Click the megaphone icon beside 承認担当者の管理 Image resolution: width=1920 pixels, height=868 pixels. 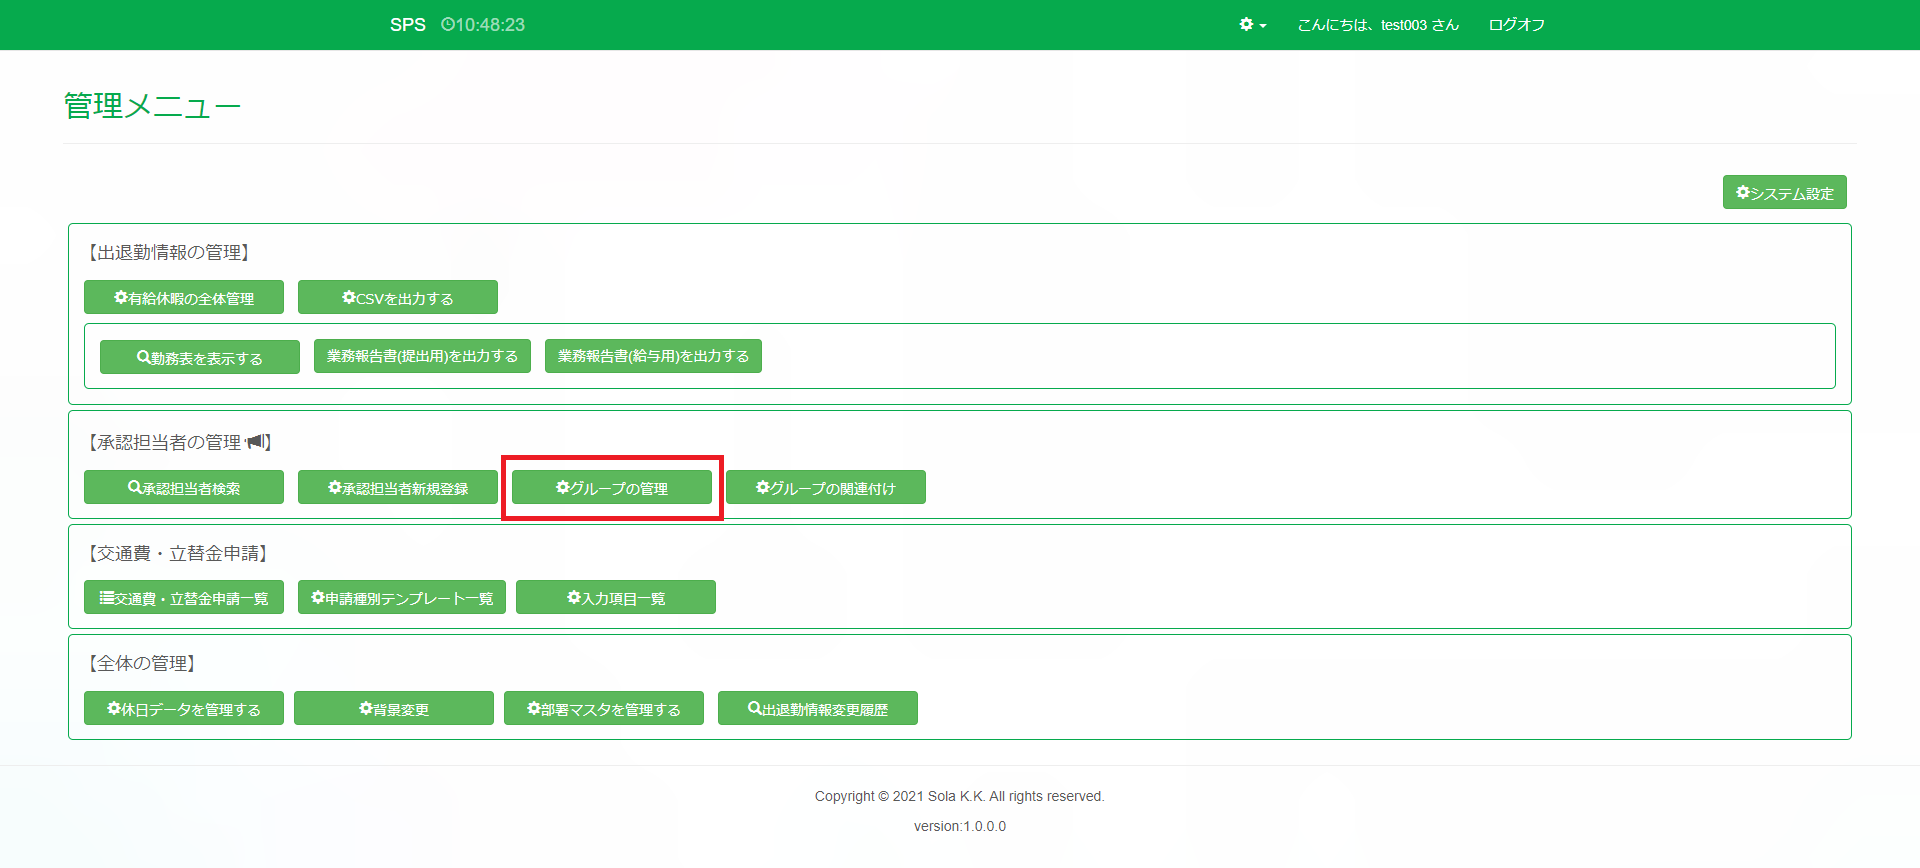pos(256,441)
